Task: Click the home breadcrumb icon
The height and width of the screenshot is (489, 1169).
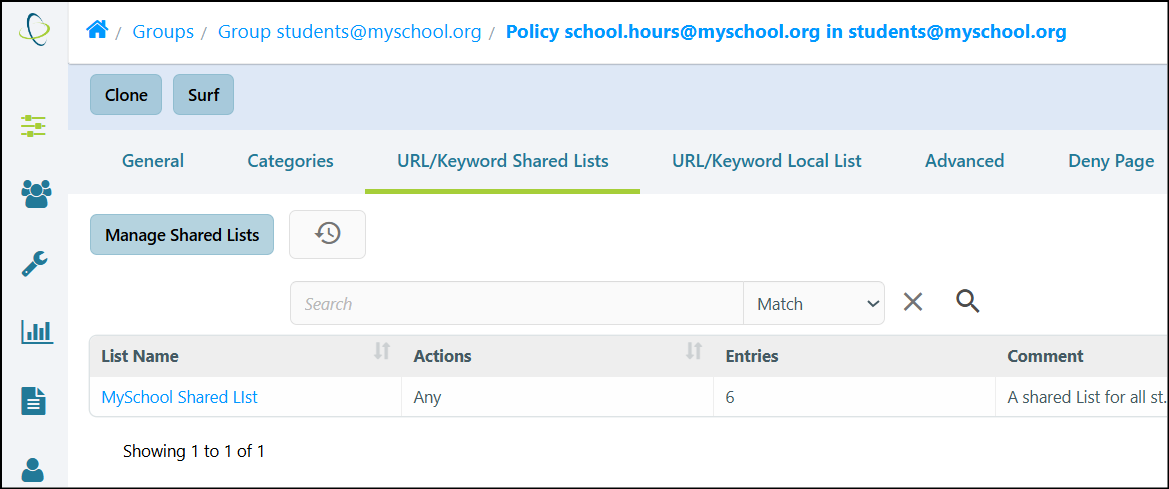Action: pyautogui.click(x=97, y=31)
